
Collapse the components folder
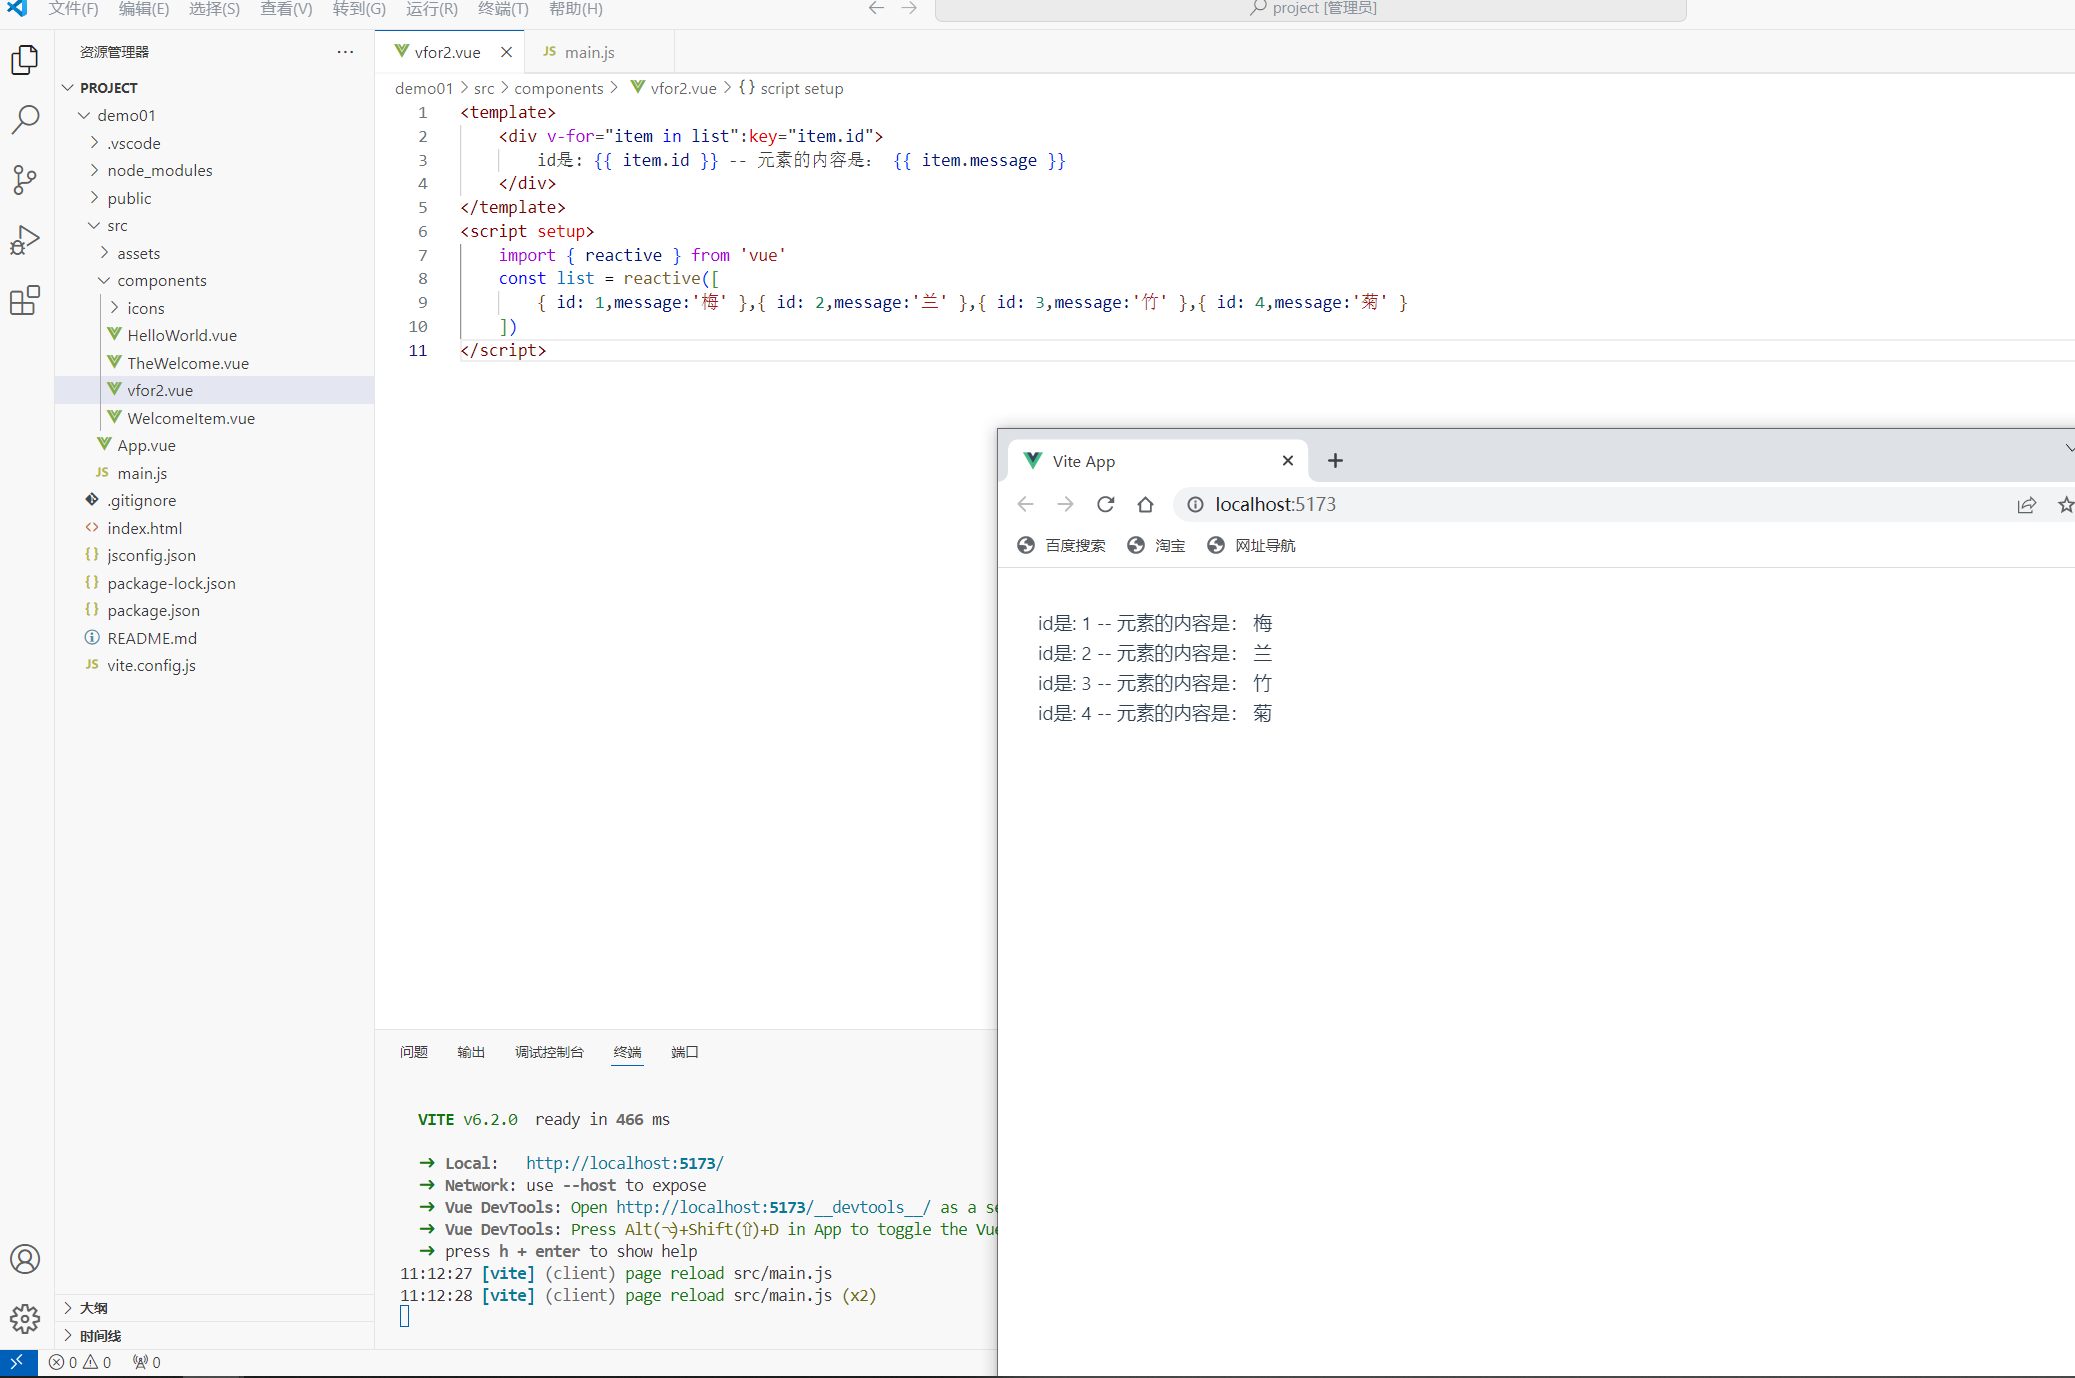104,281
